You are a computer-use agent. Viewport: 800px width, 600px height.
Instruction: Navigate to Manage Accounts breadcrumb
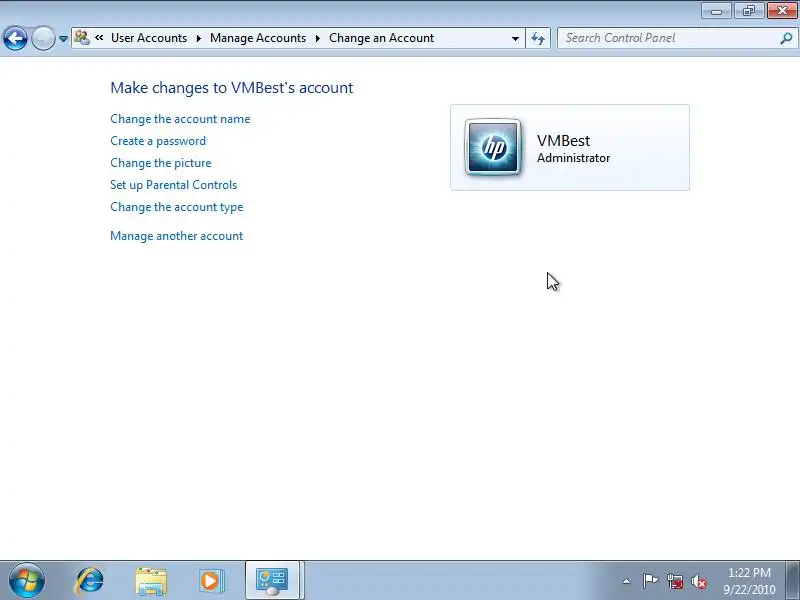click(x=258, y=38)
